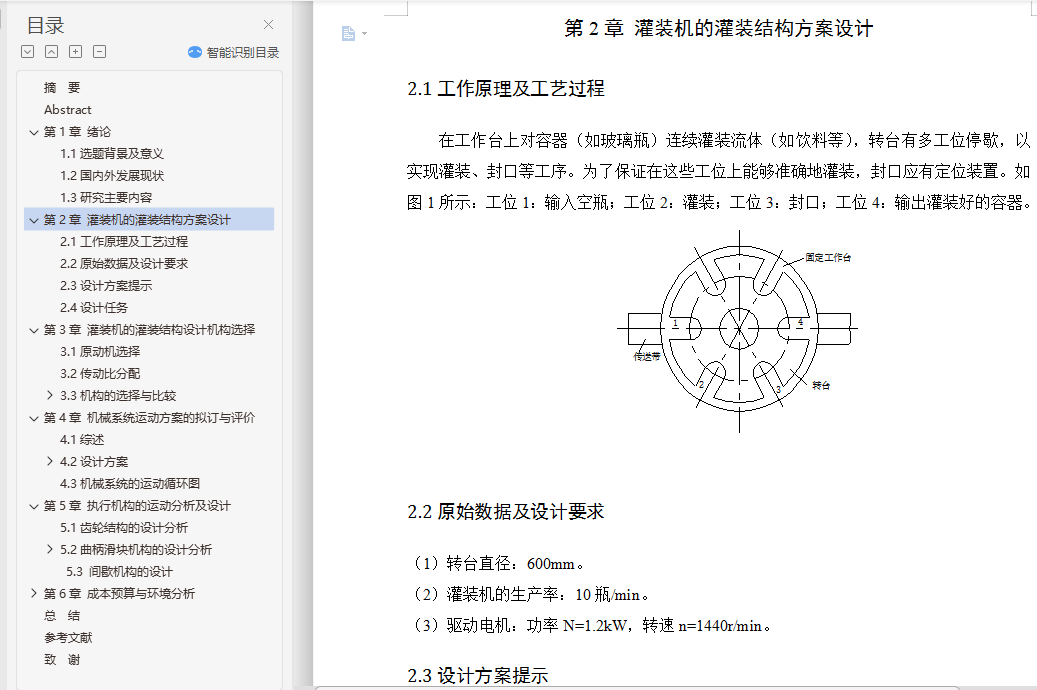The image size is (1037, 690).
Task: Open 3.1 原动机选择 section
Action: 100,351
